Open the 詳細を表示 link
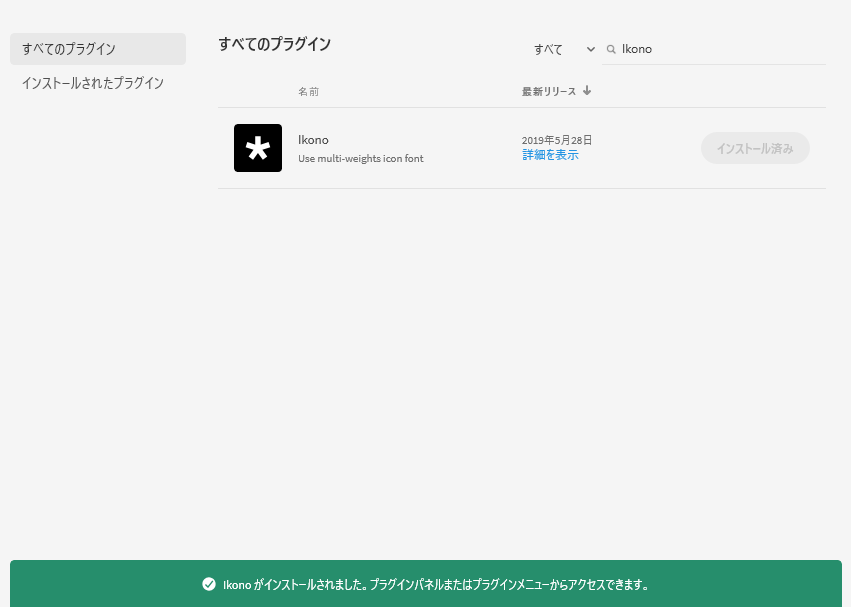 click(x=550, y=155)
